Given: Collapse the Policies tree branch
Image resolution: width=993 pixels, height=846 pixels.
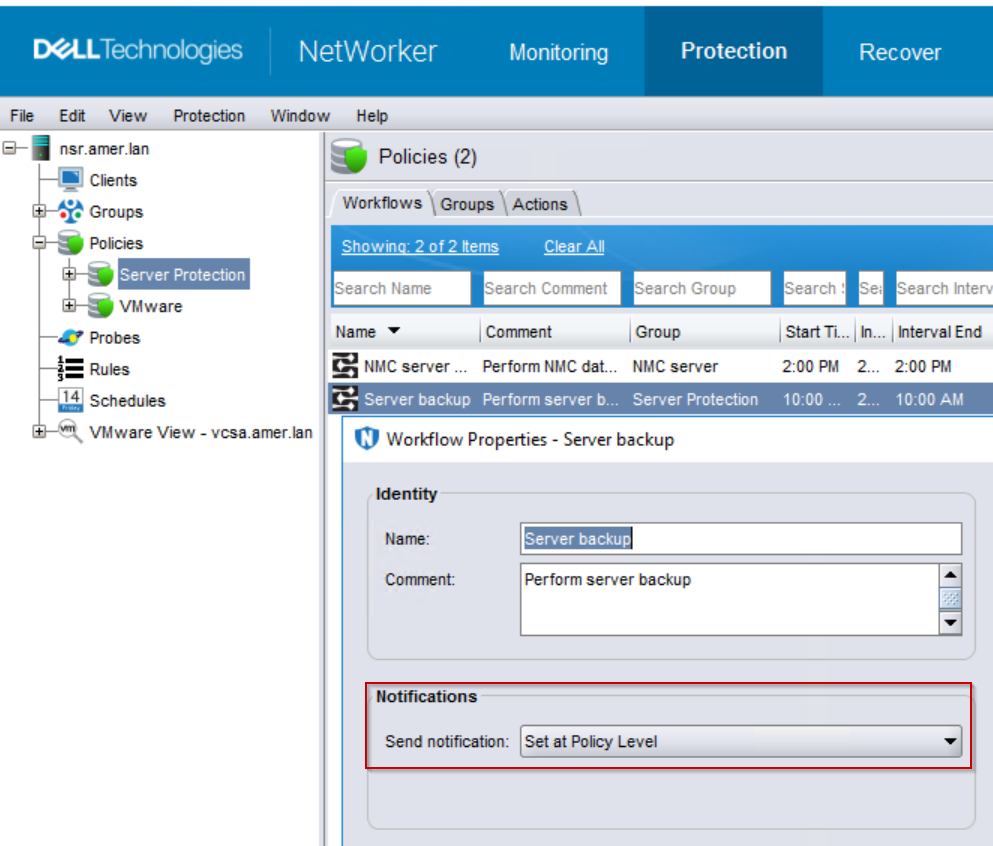Looking at the screenshot, I should (41, 243).
